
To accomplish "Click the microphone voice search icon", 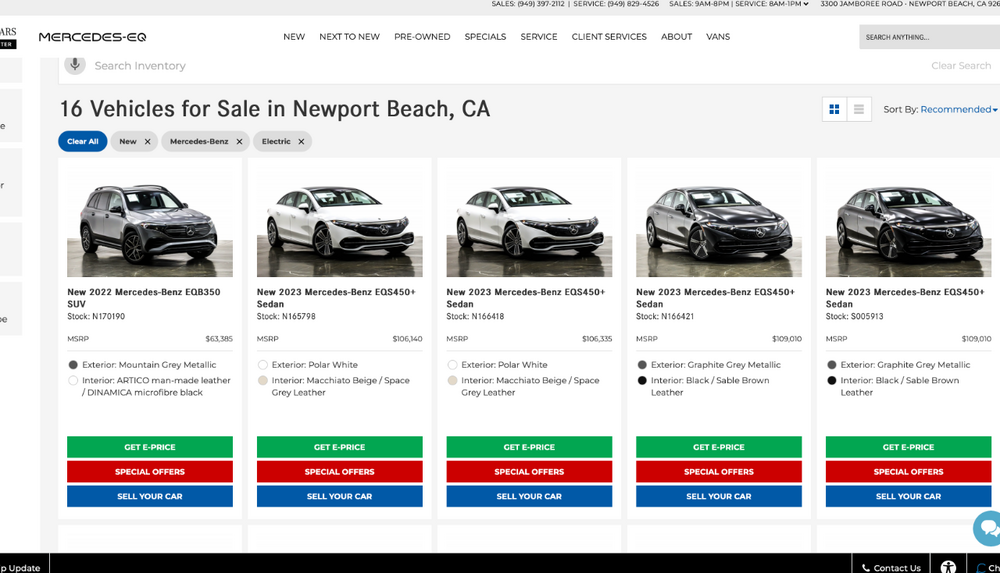I will (75, 65).
